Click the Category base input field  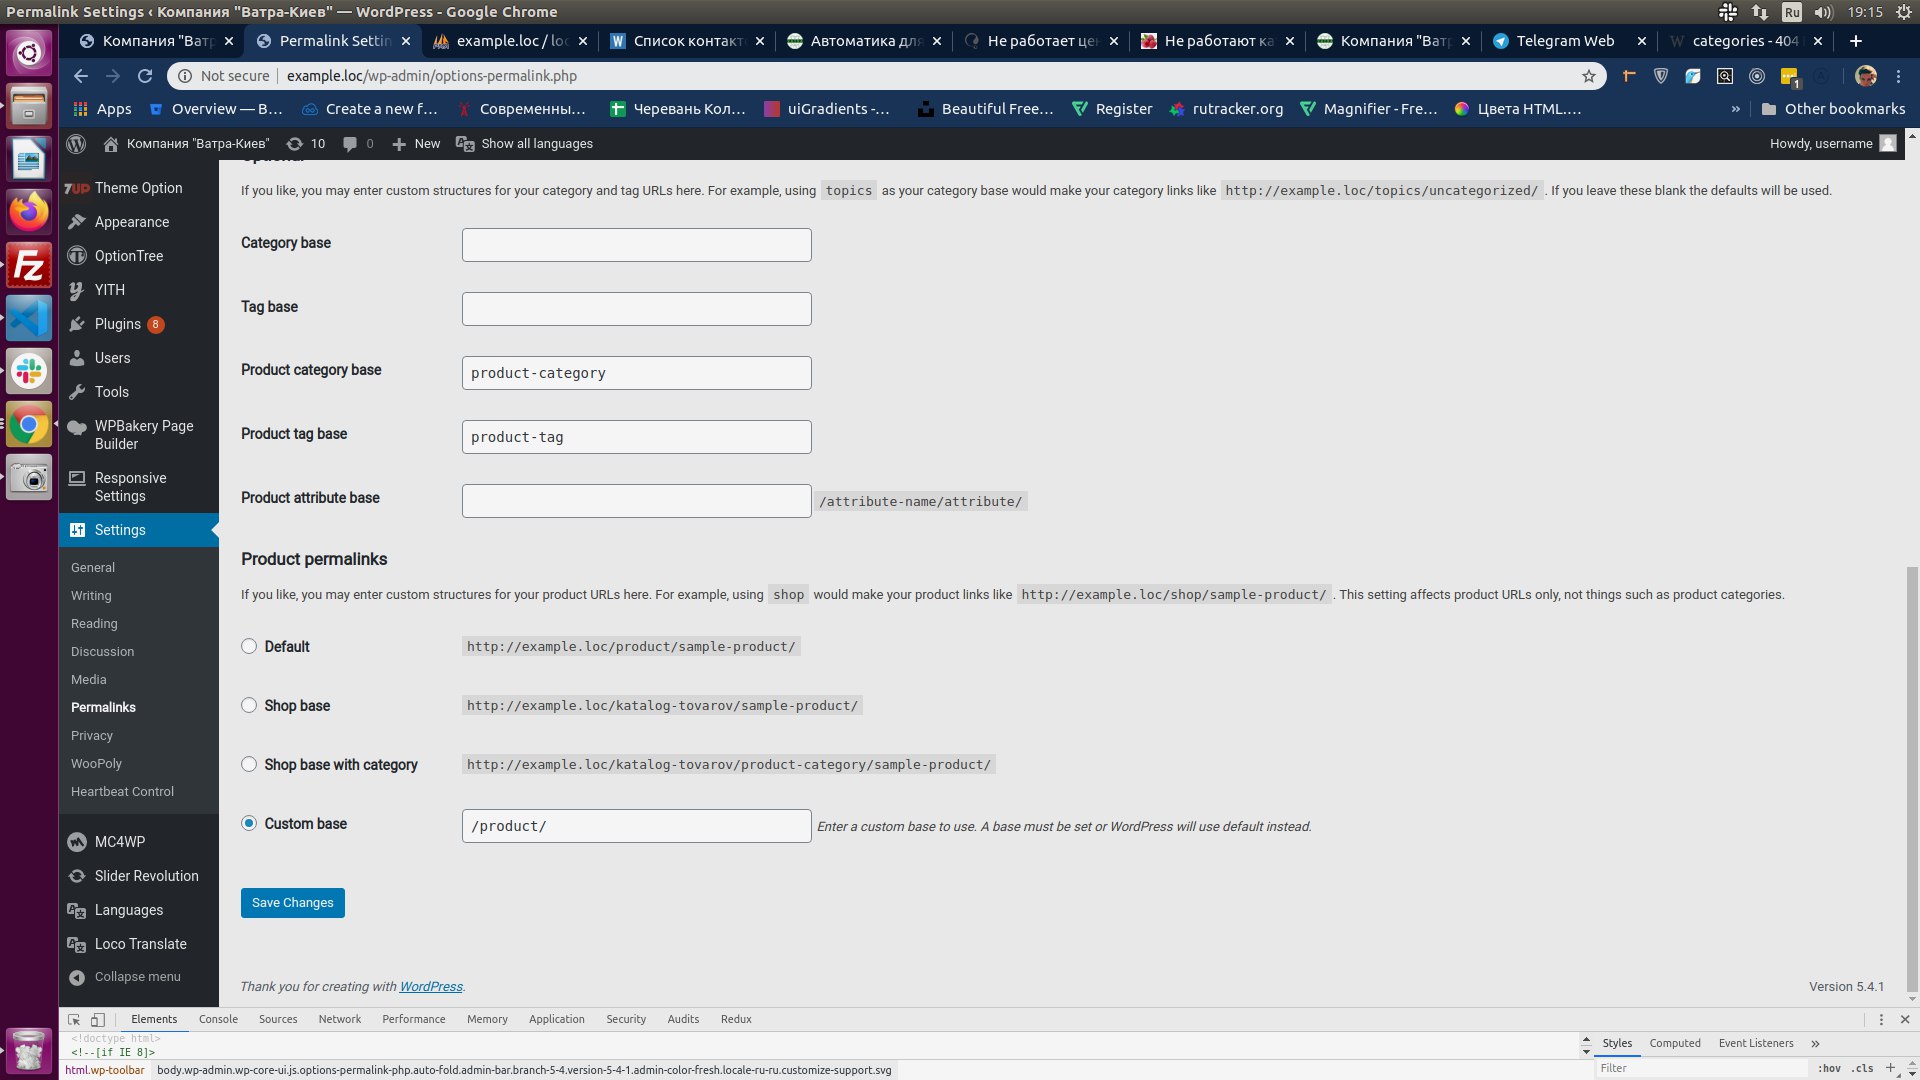637,245
